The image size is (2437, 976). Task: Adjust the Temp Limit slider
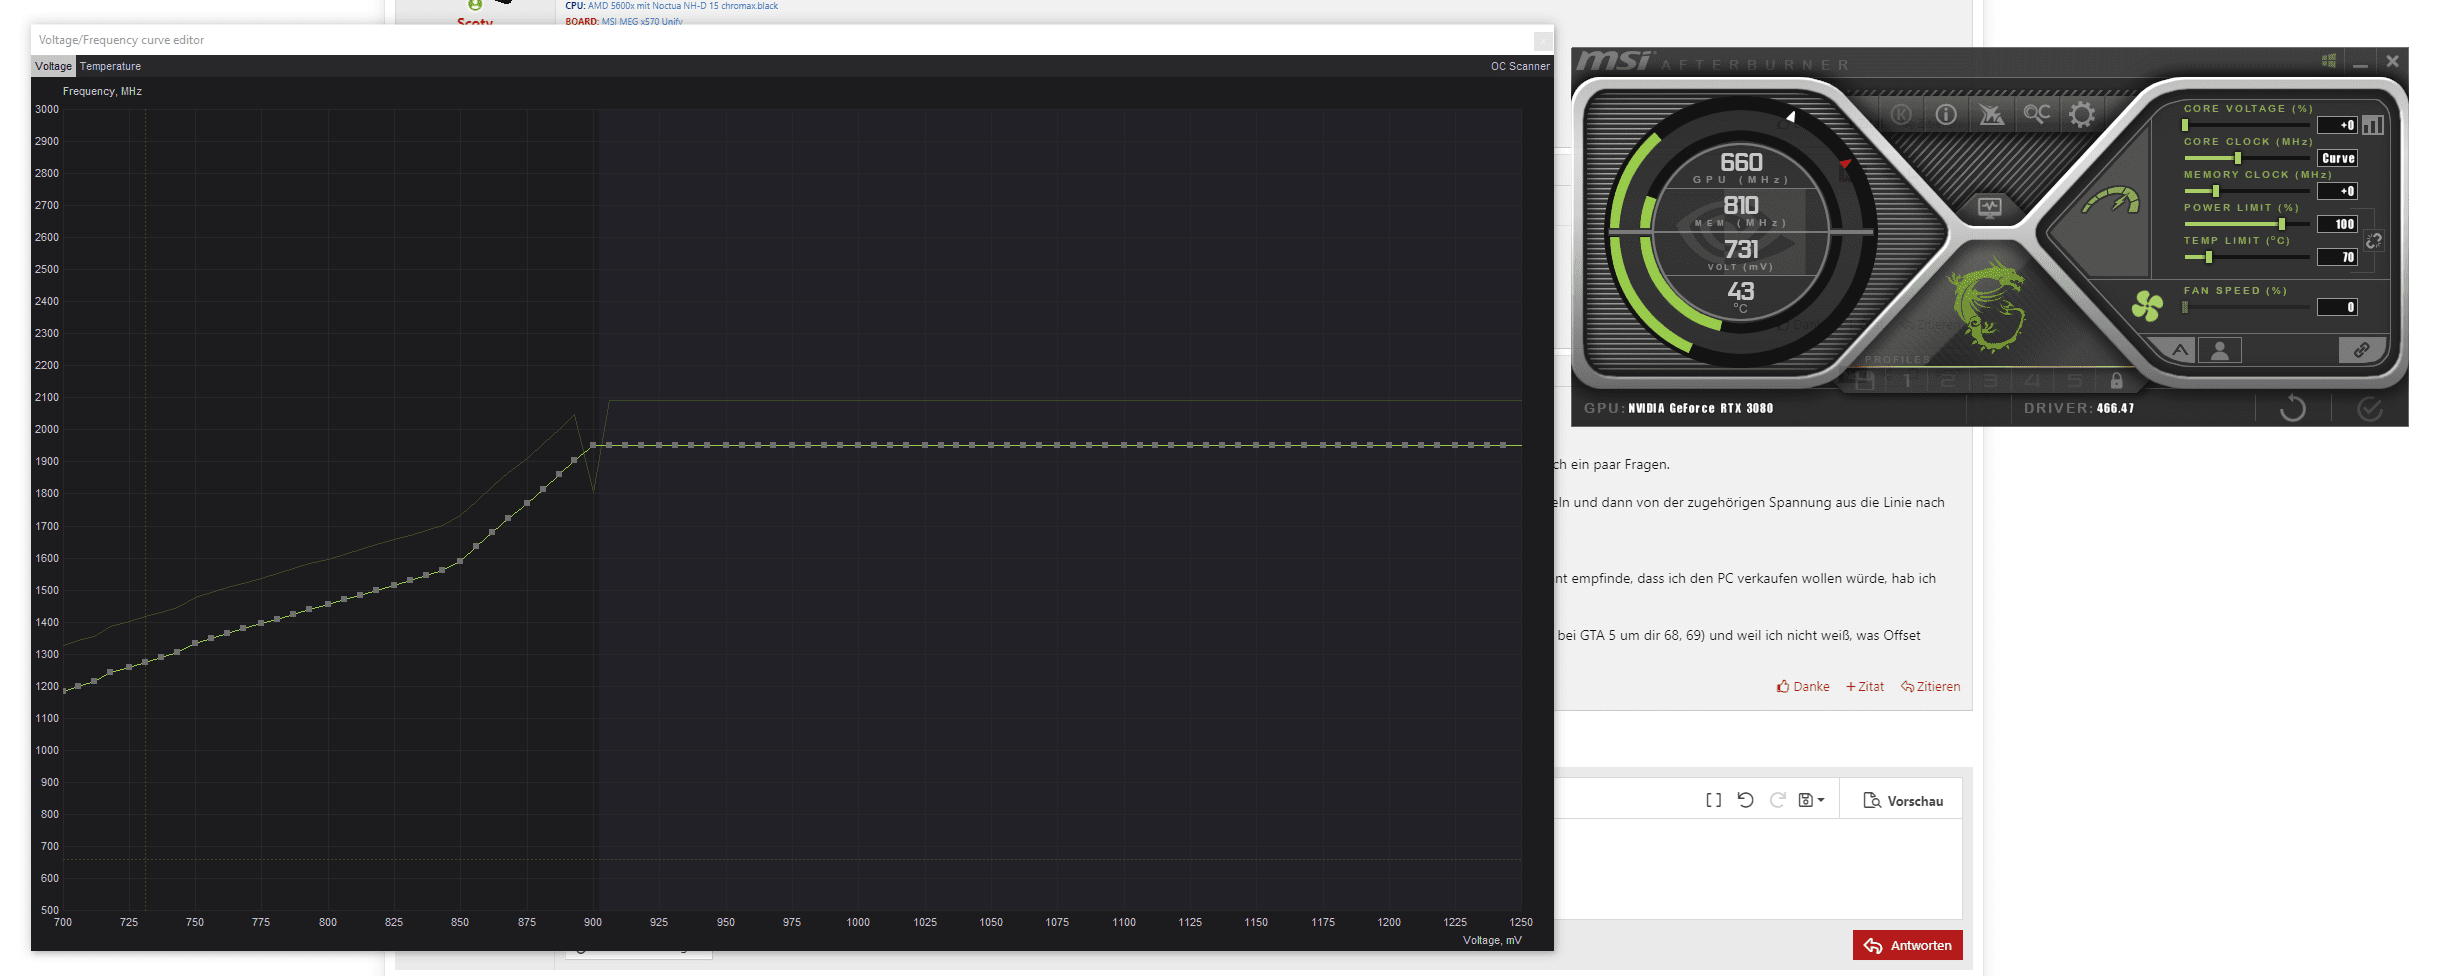pyautogui.click(x=2246, y=257)
